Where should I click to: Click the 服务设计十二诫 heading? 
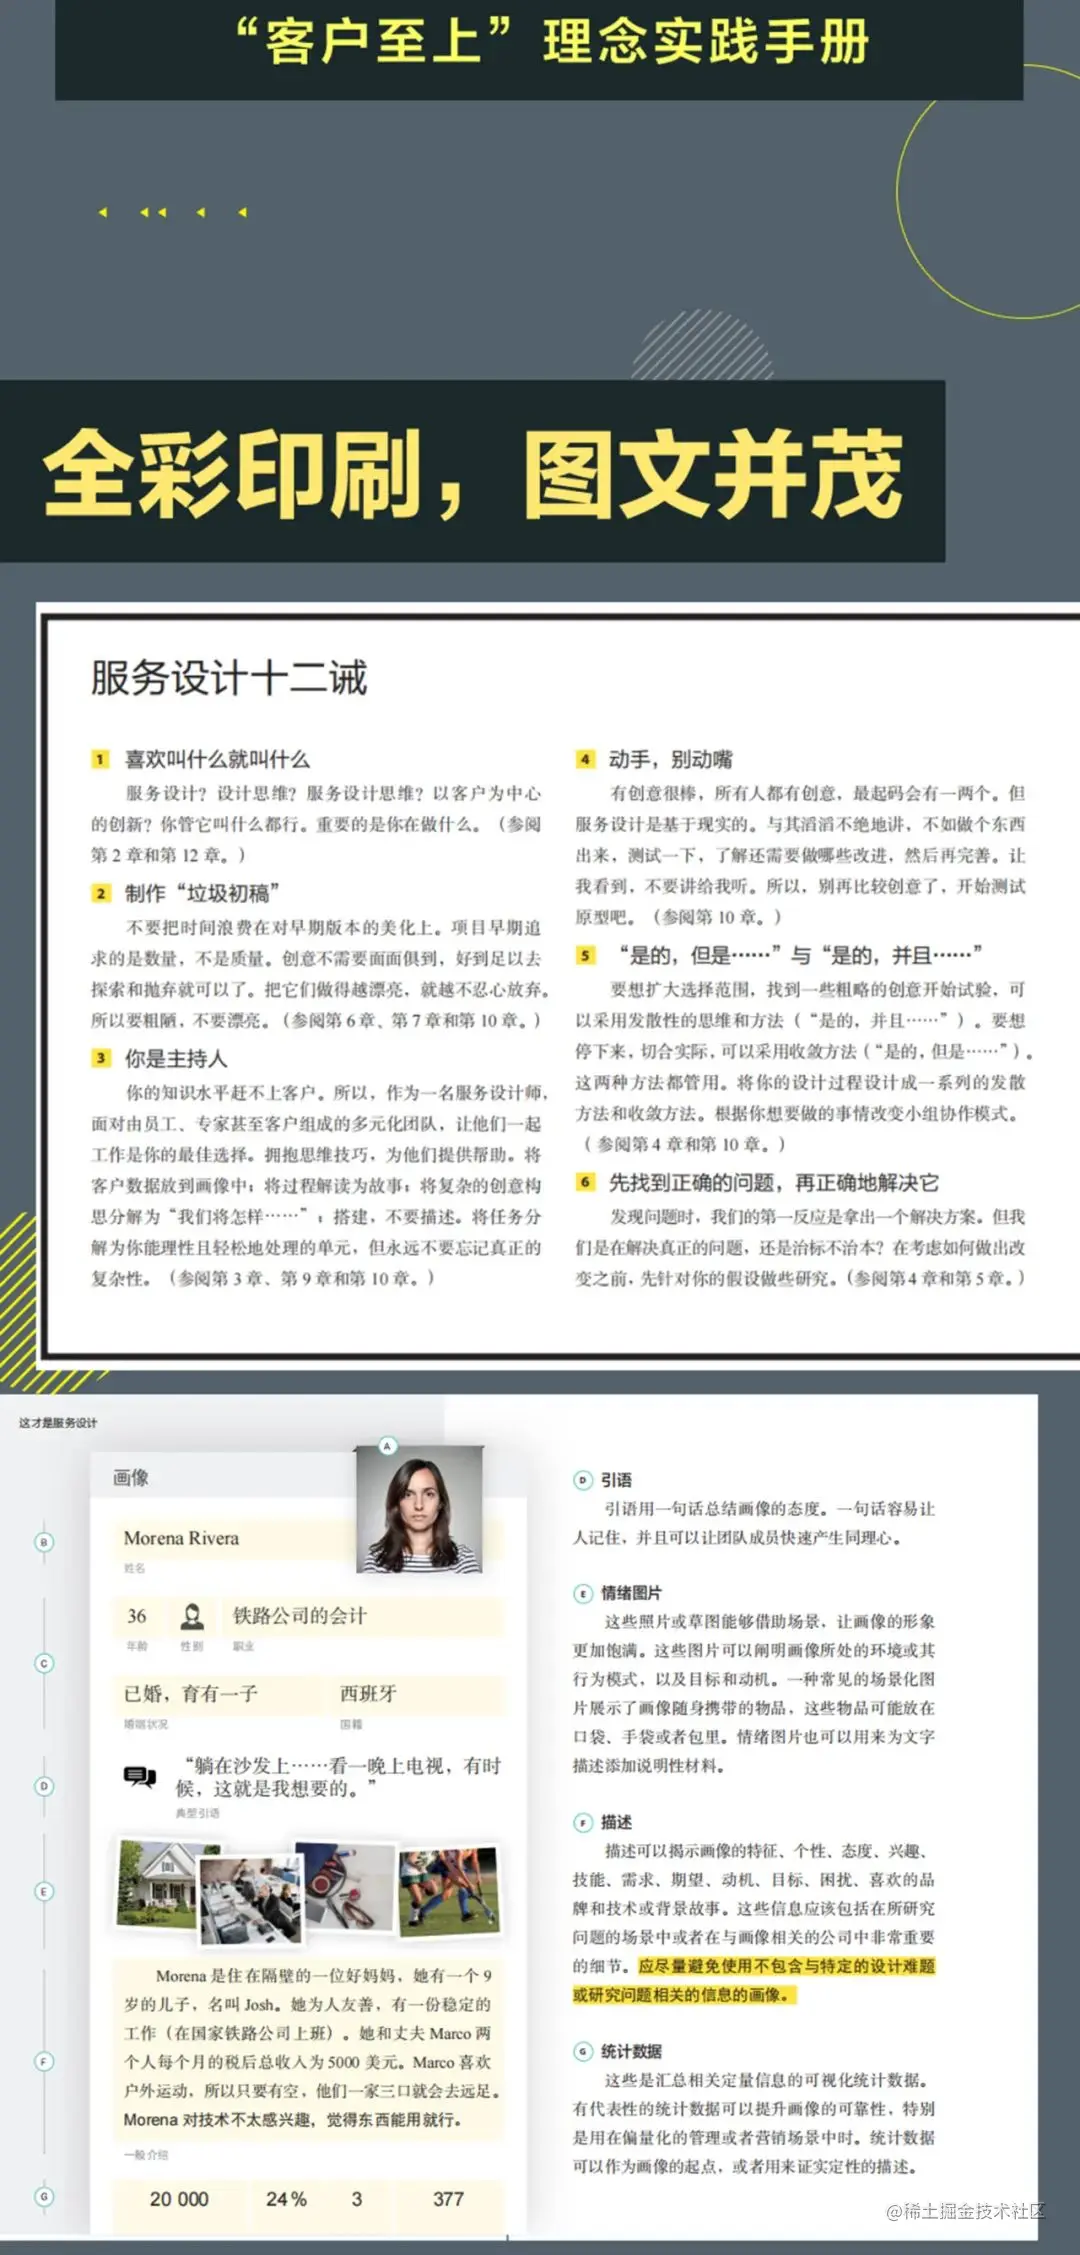point(229,678)
